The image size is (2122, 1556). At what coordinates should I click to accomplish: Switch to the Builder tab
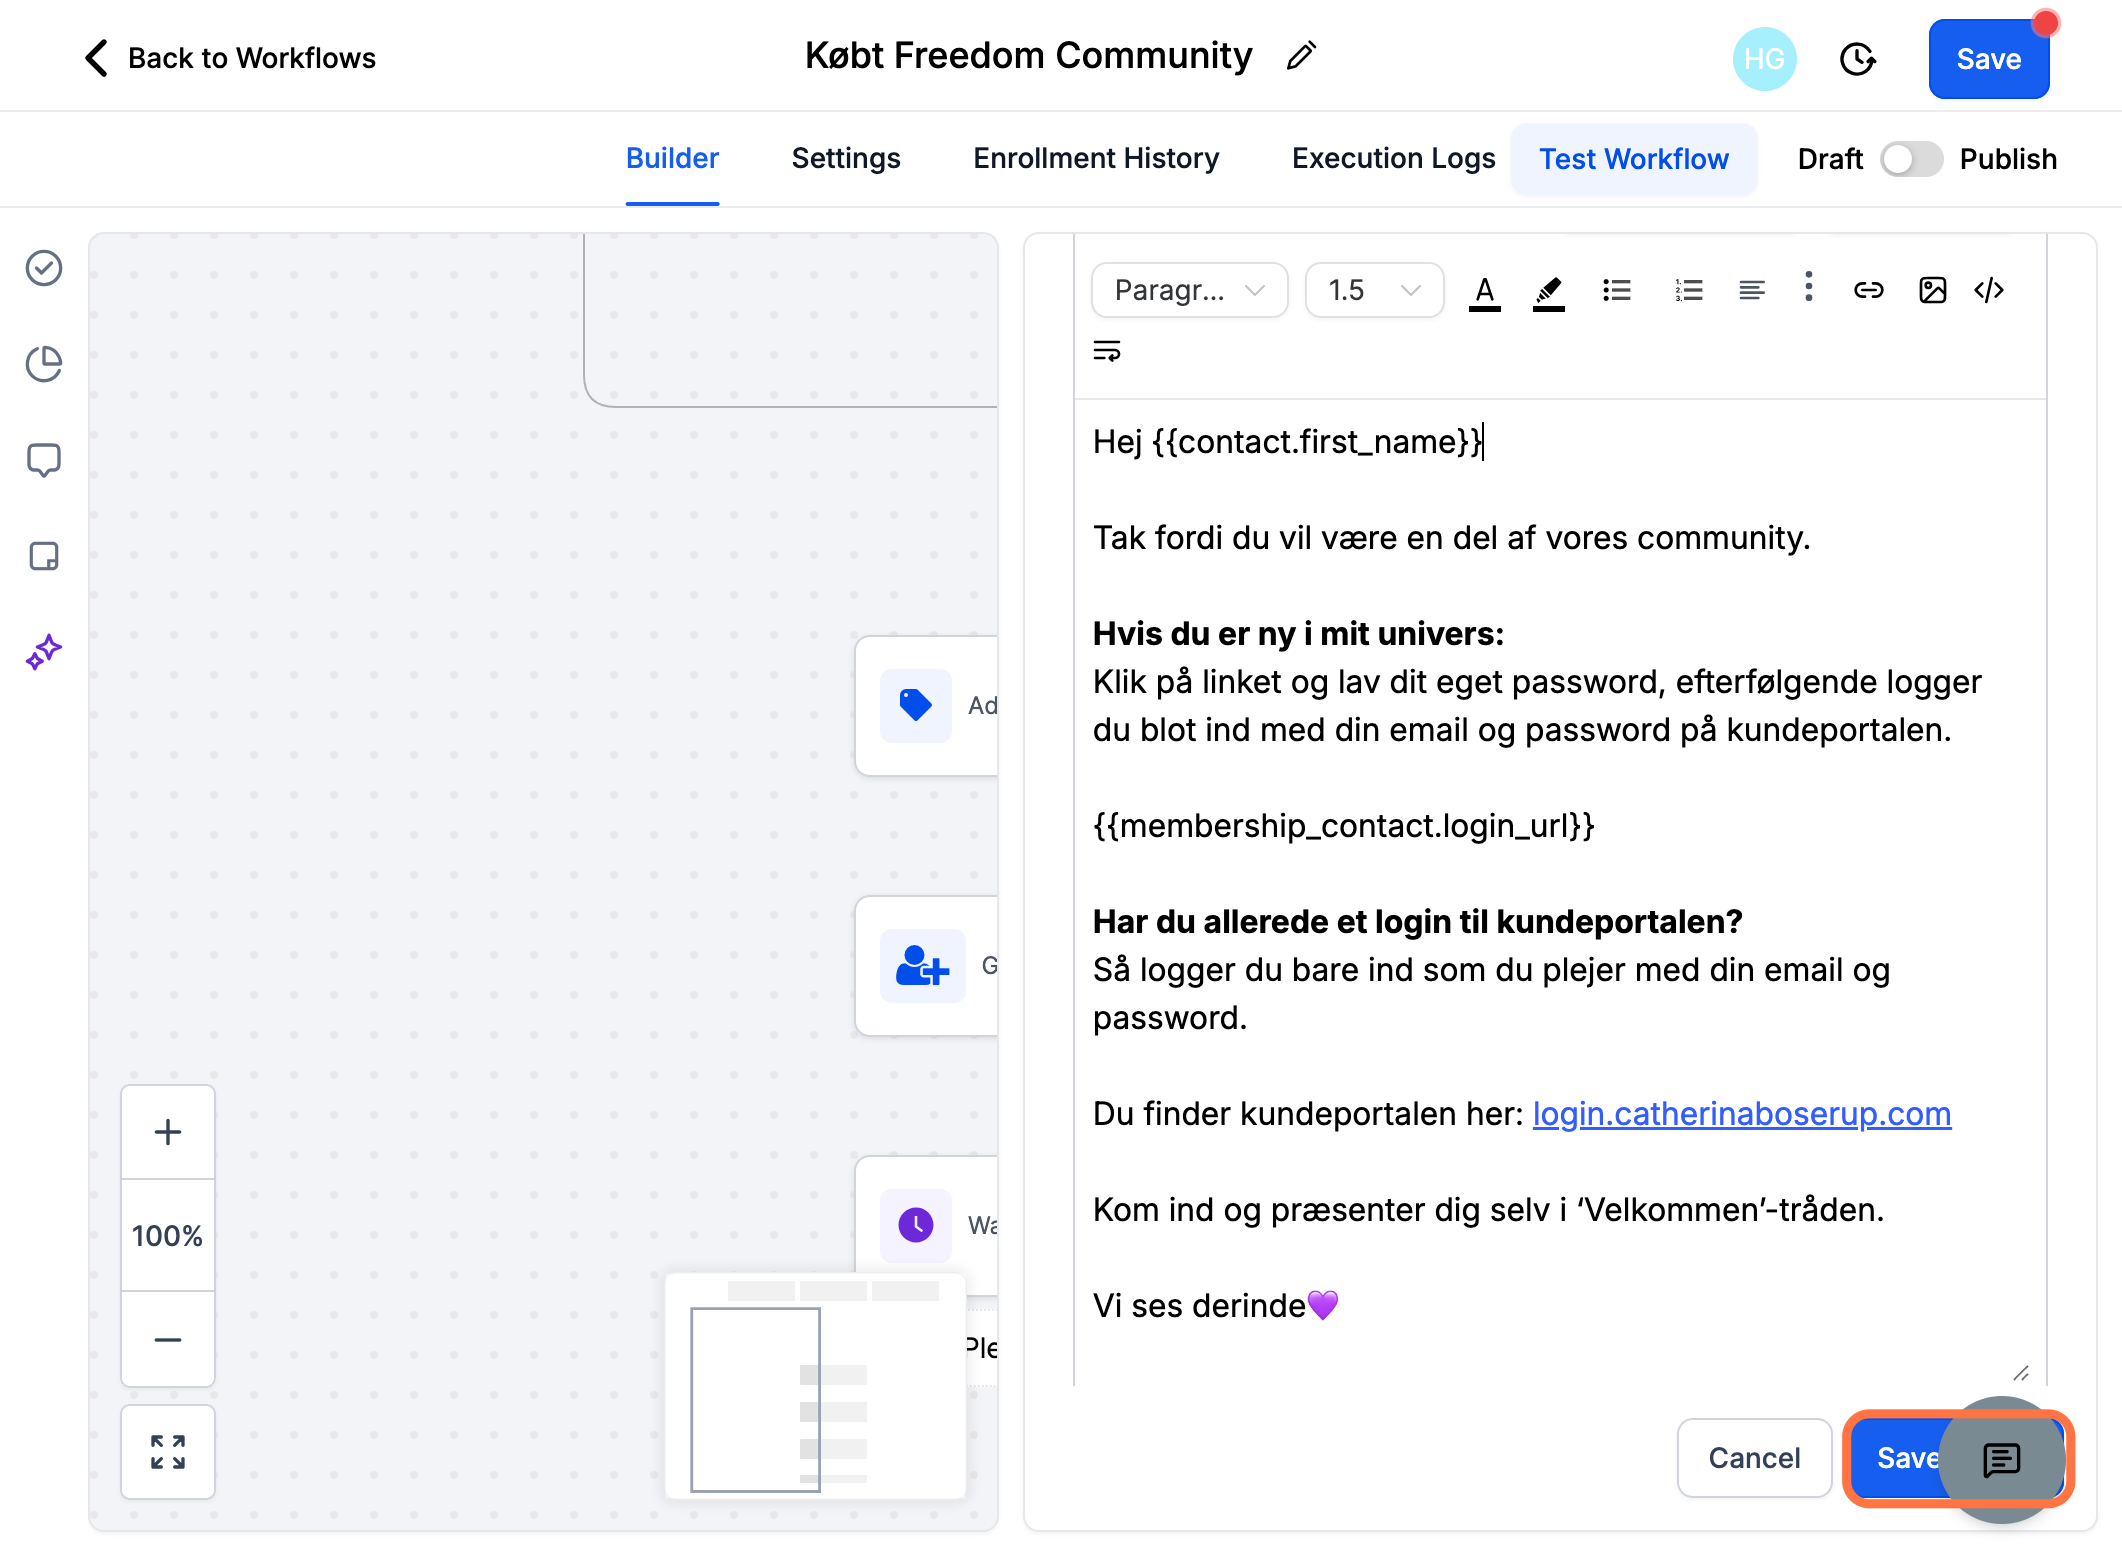[672, 158]
